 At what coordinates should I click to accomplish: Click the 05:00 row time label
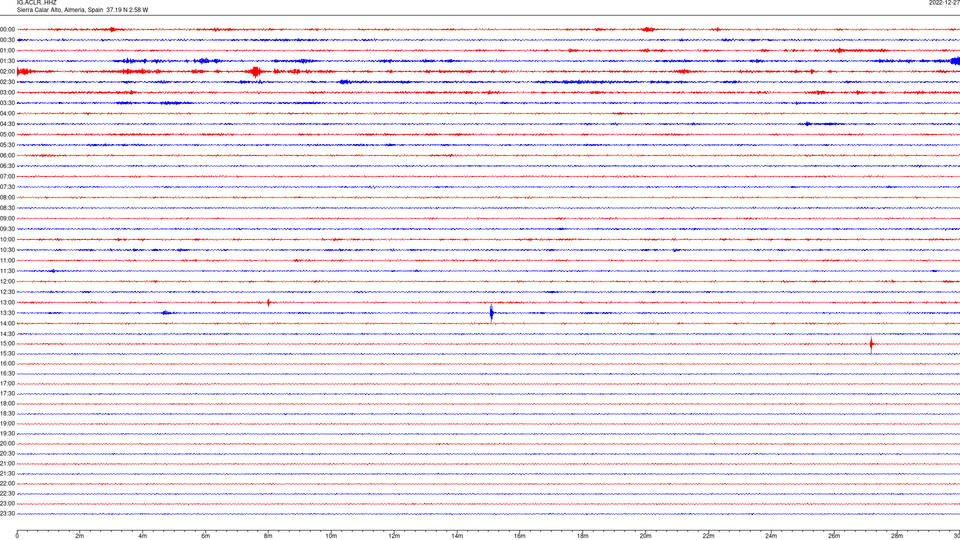(7, 134)
